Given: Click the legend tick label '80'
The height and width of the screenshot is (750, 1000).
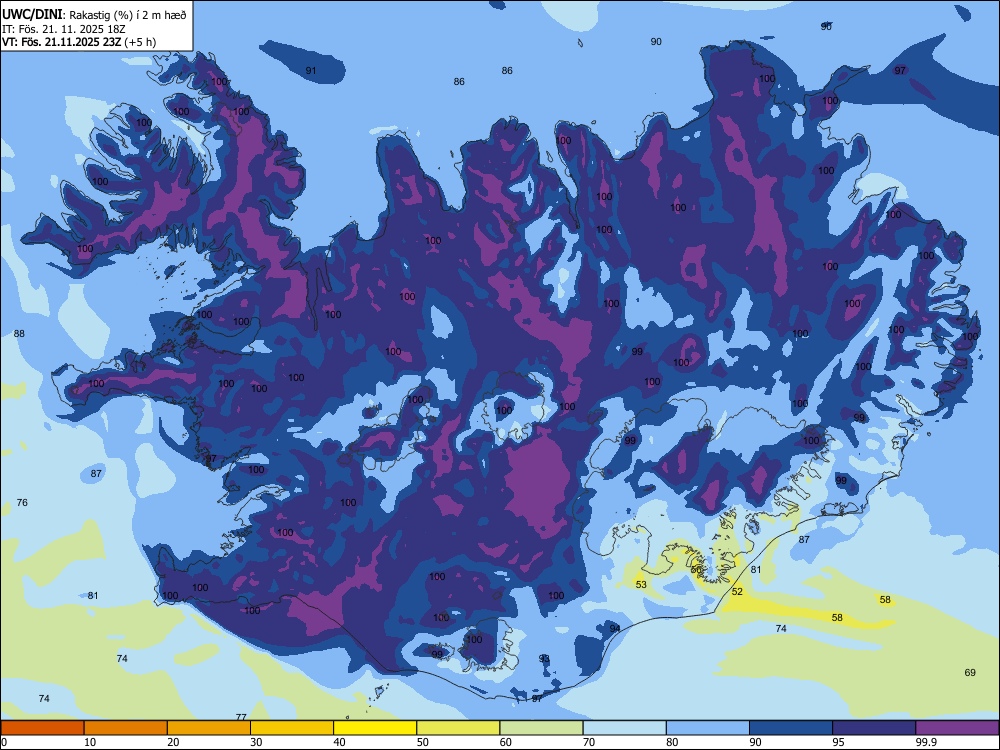Looking at the screenshot, I should 672,742.
